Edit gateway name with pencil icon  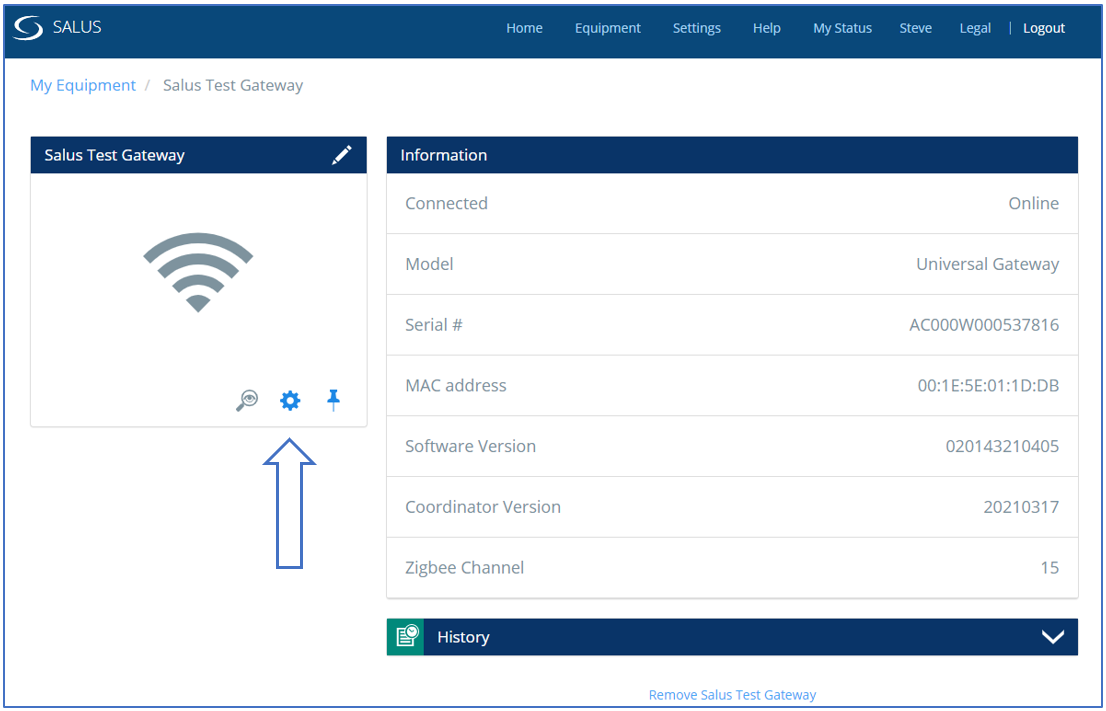tap(342, 155)
